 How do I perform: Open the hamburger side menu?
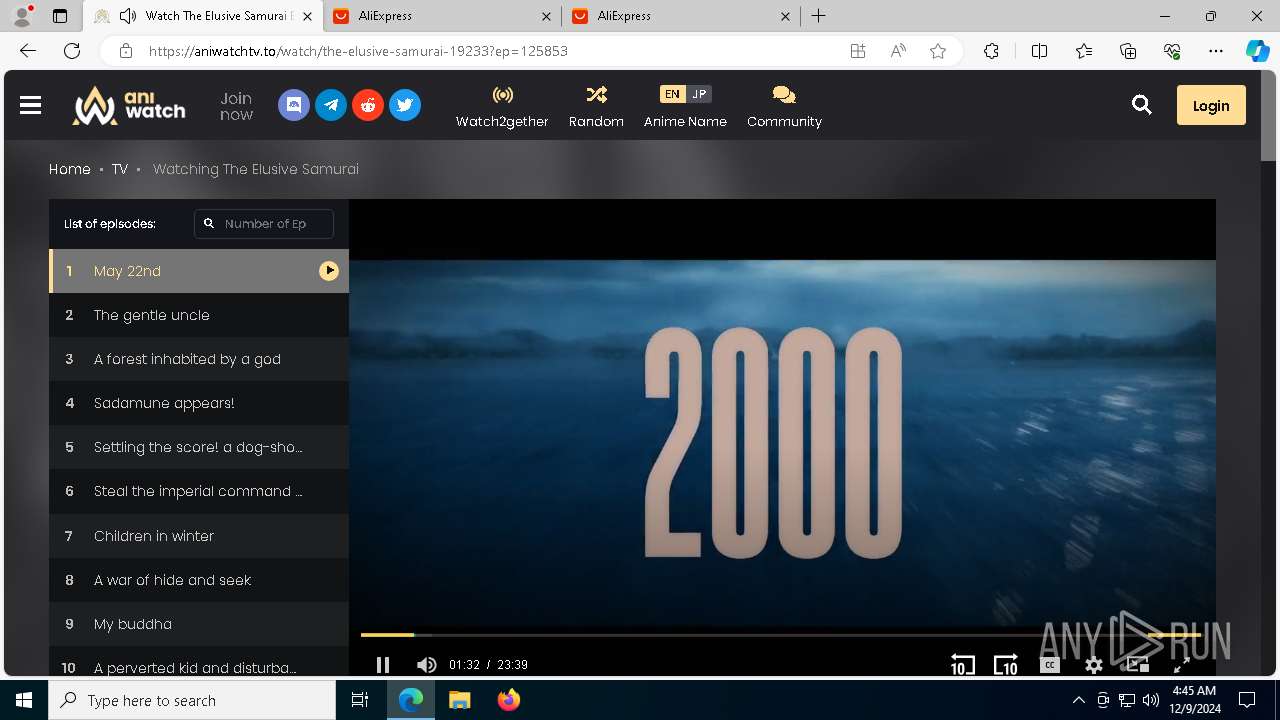pos(30,105)
